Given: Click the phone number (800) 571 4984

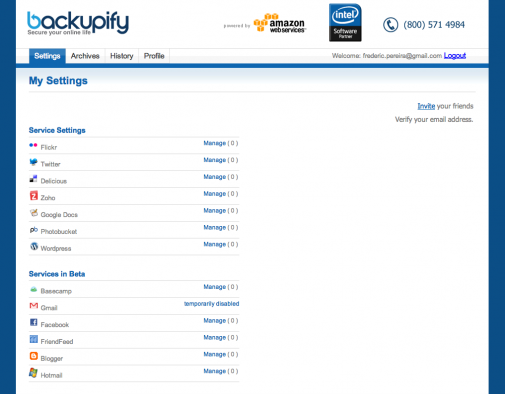Looking at the screenshot, I should click(434, 25).
